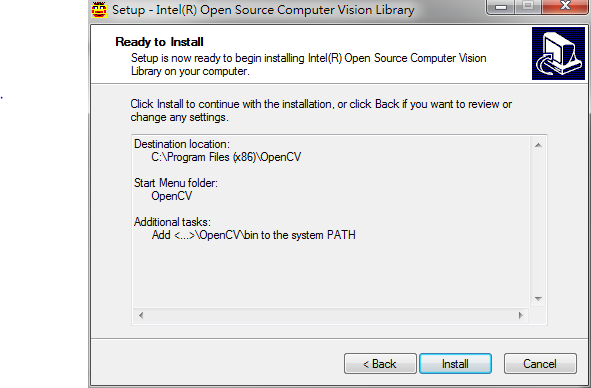Click the horizontal scrollbar's left arrow

point(141,315)
